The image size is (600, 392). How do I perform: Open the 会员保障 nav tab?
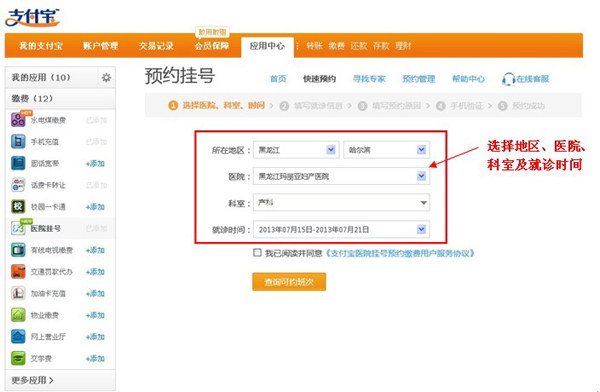212,46
